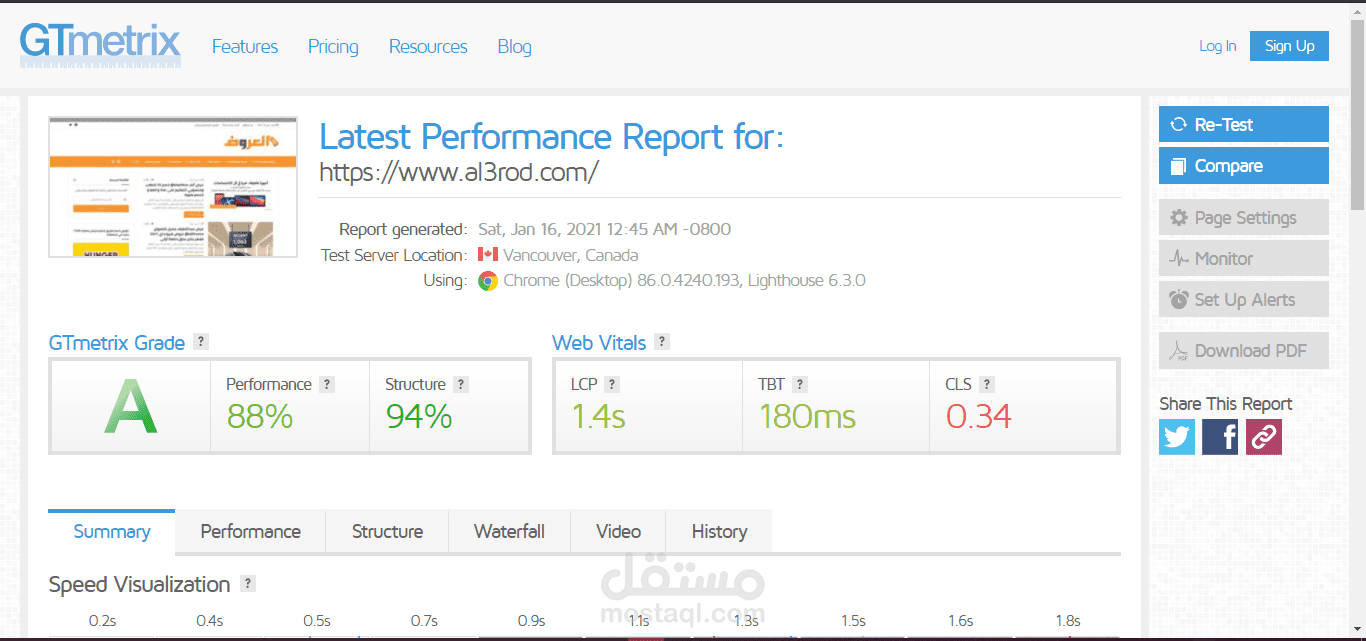Viewport: 1366px width, 641px height.
Task: Open help for GTmetrix Grade question mark
Action: pyautogui.click(x=201, y=342)
